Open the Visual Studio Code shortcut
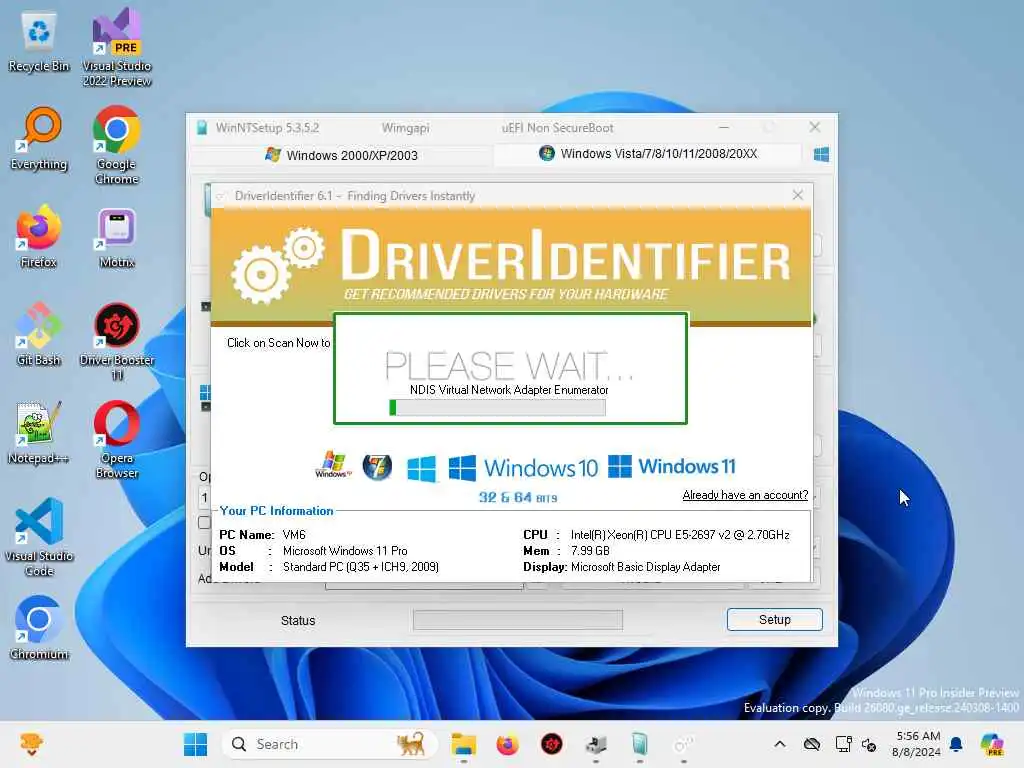This screenshot has width=1024, height=768. click(x=39, y=537)
